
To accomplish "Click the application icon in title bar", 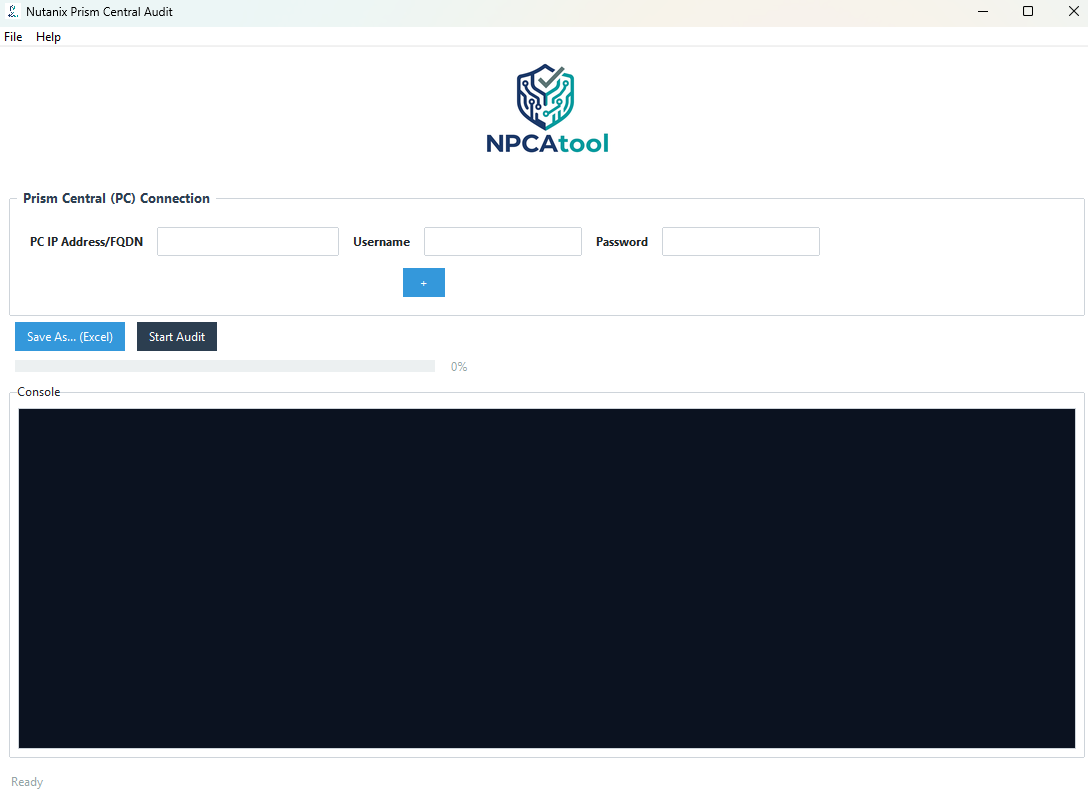I will 13,11.
